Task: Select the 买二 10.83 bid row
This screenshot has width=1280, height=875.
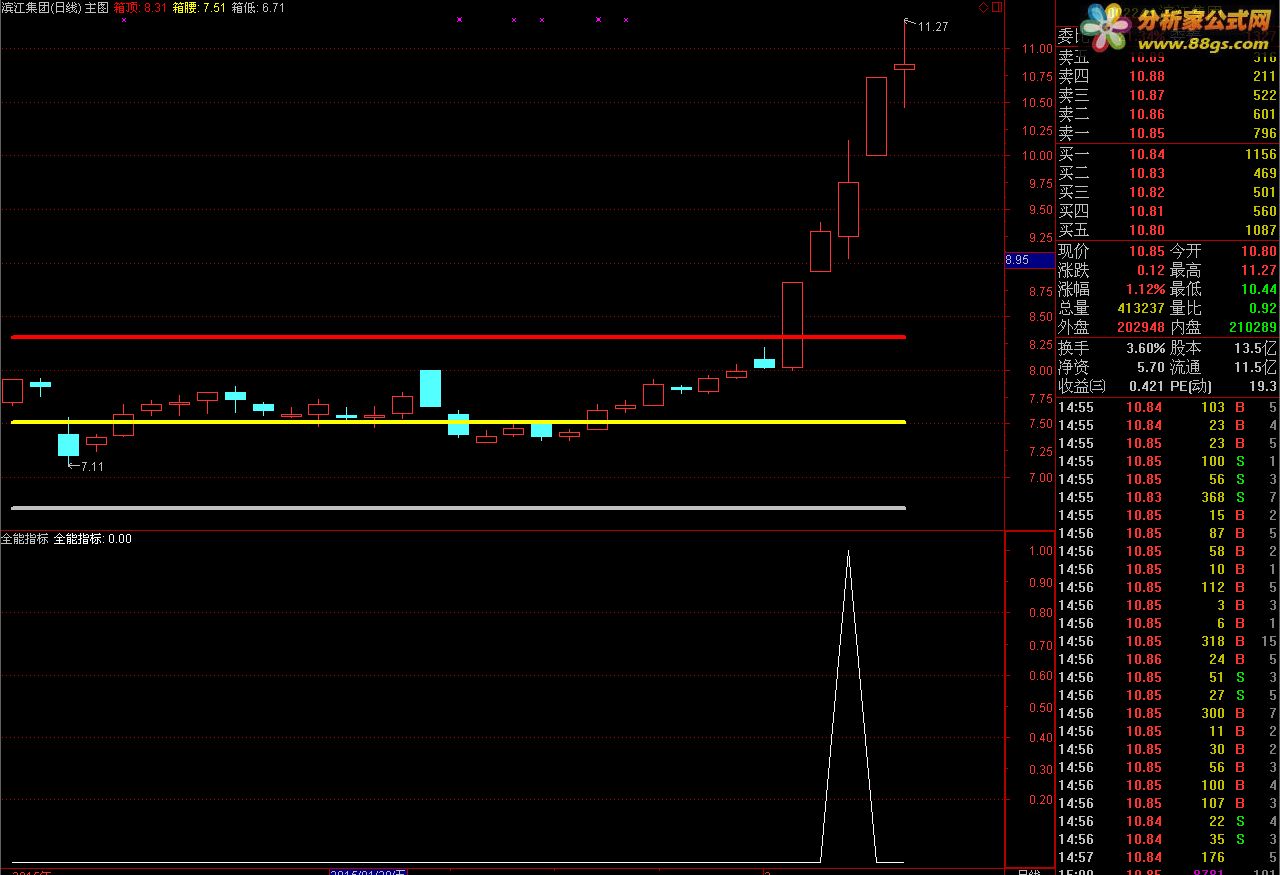Action: [1167, 173]
